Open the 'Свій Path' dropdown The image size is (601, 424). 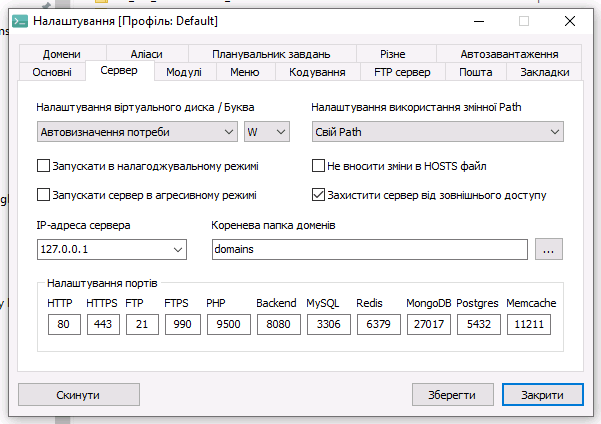tap(436, 132)
